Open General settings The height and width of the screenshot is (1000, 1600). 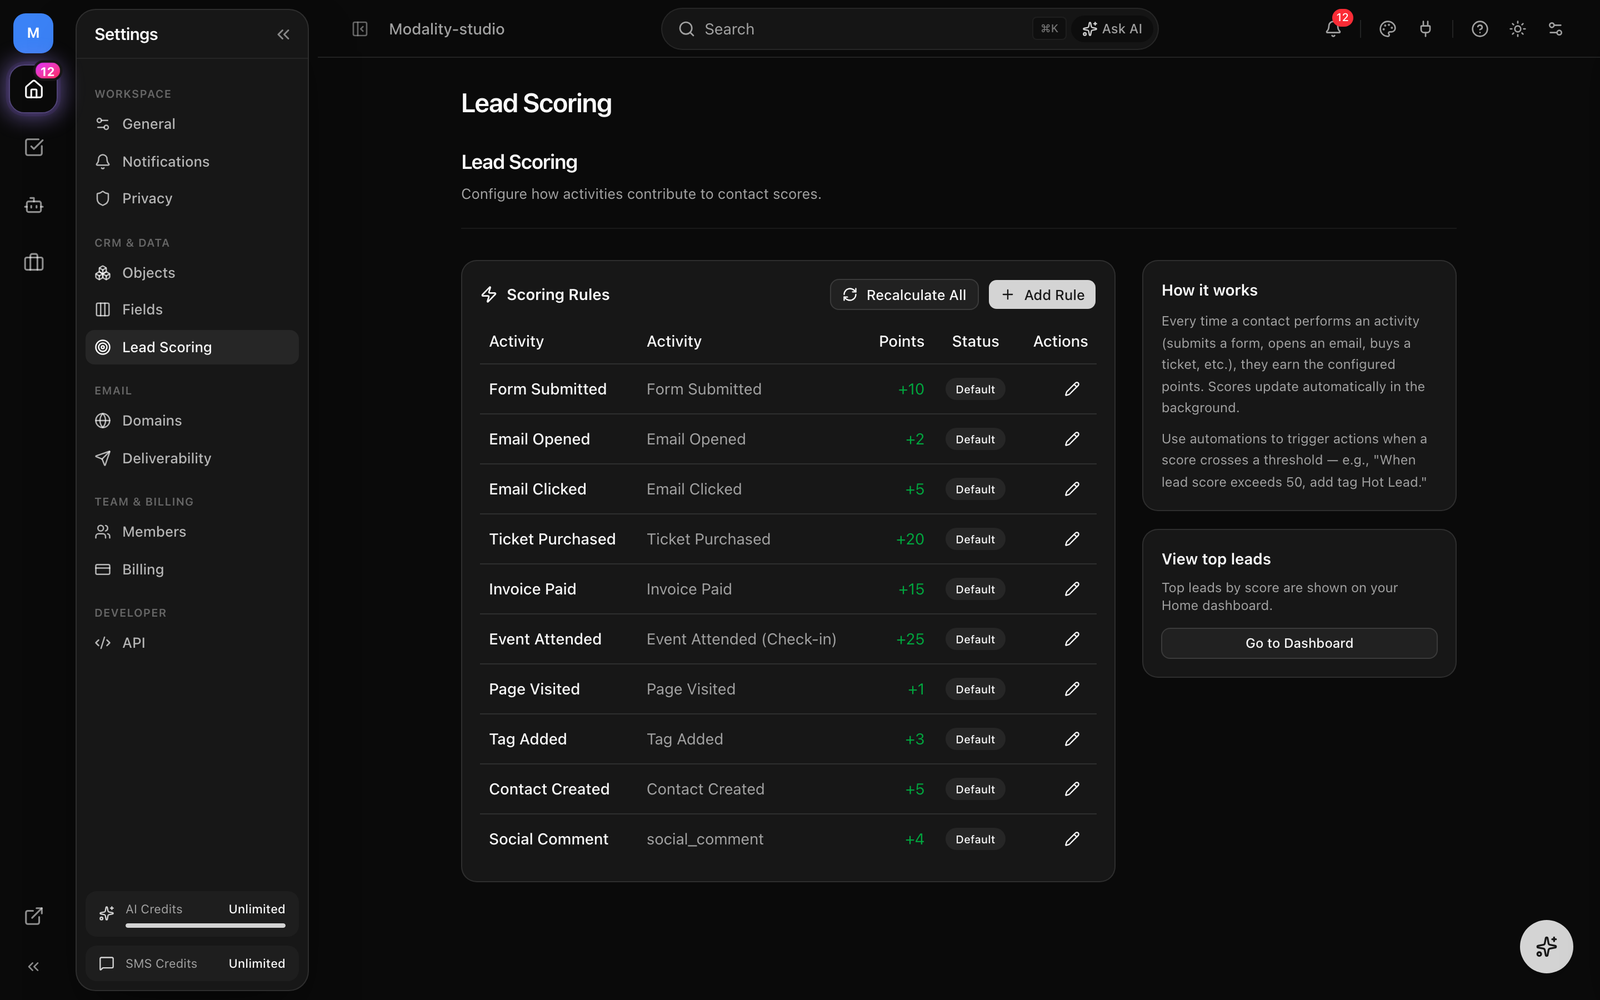pyautogui.click(x=192, y=124)
